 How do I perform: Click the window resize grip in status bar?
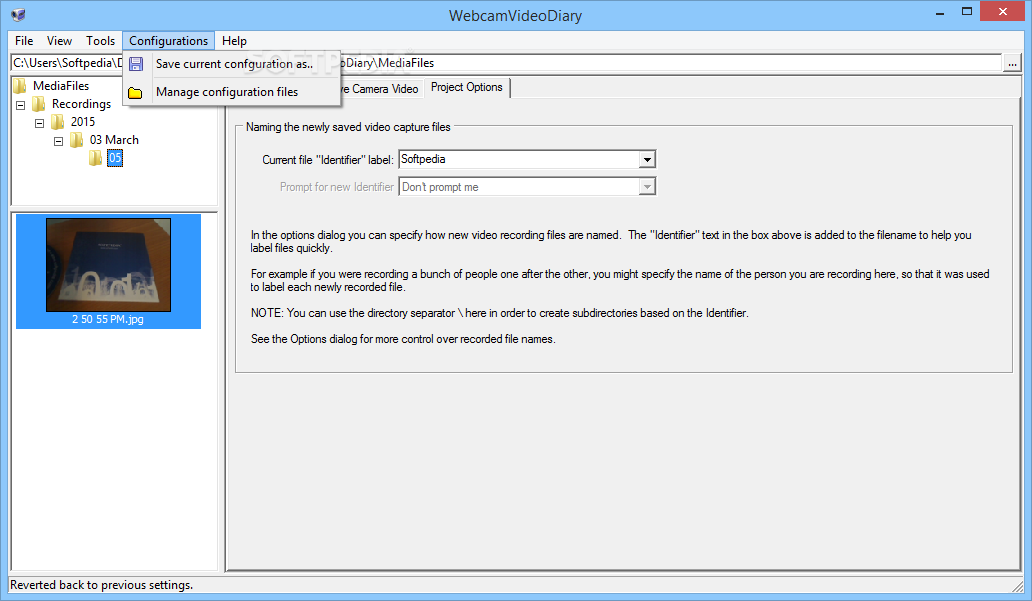point(1018,585)
